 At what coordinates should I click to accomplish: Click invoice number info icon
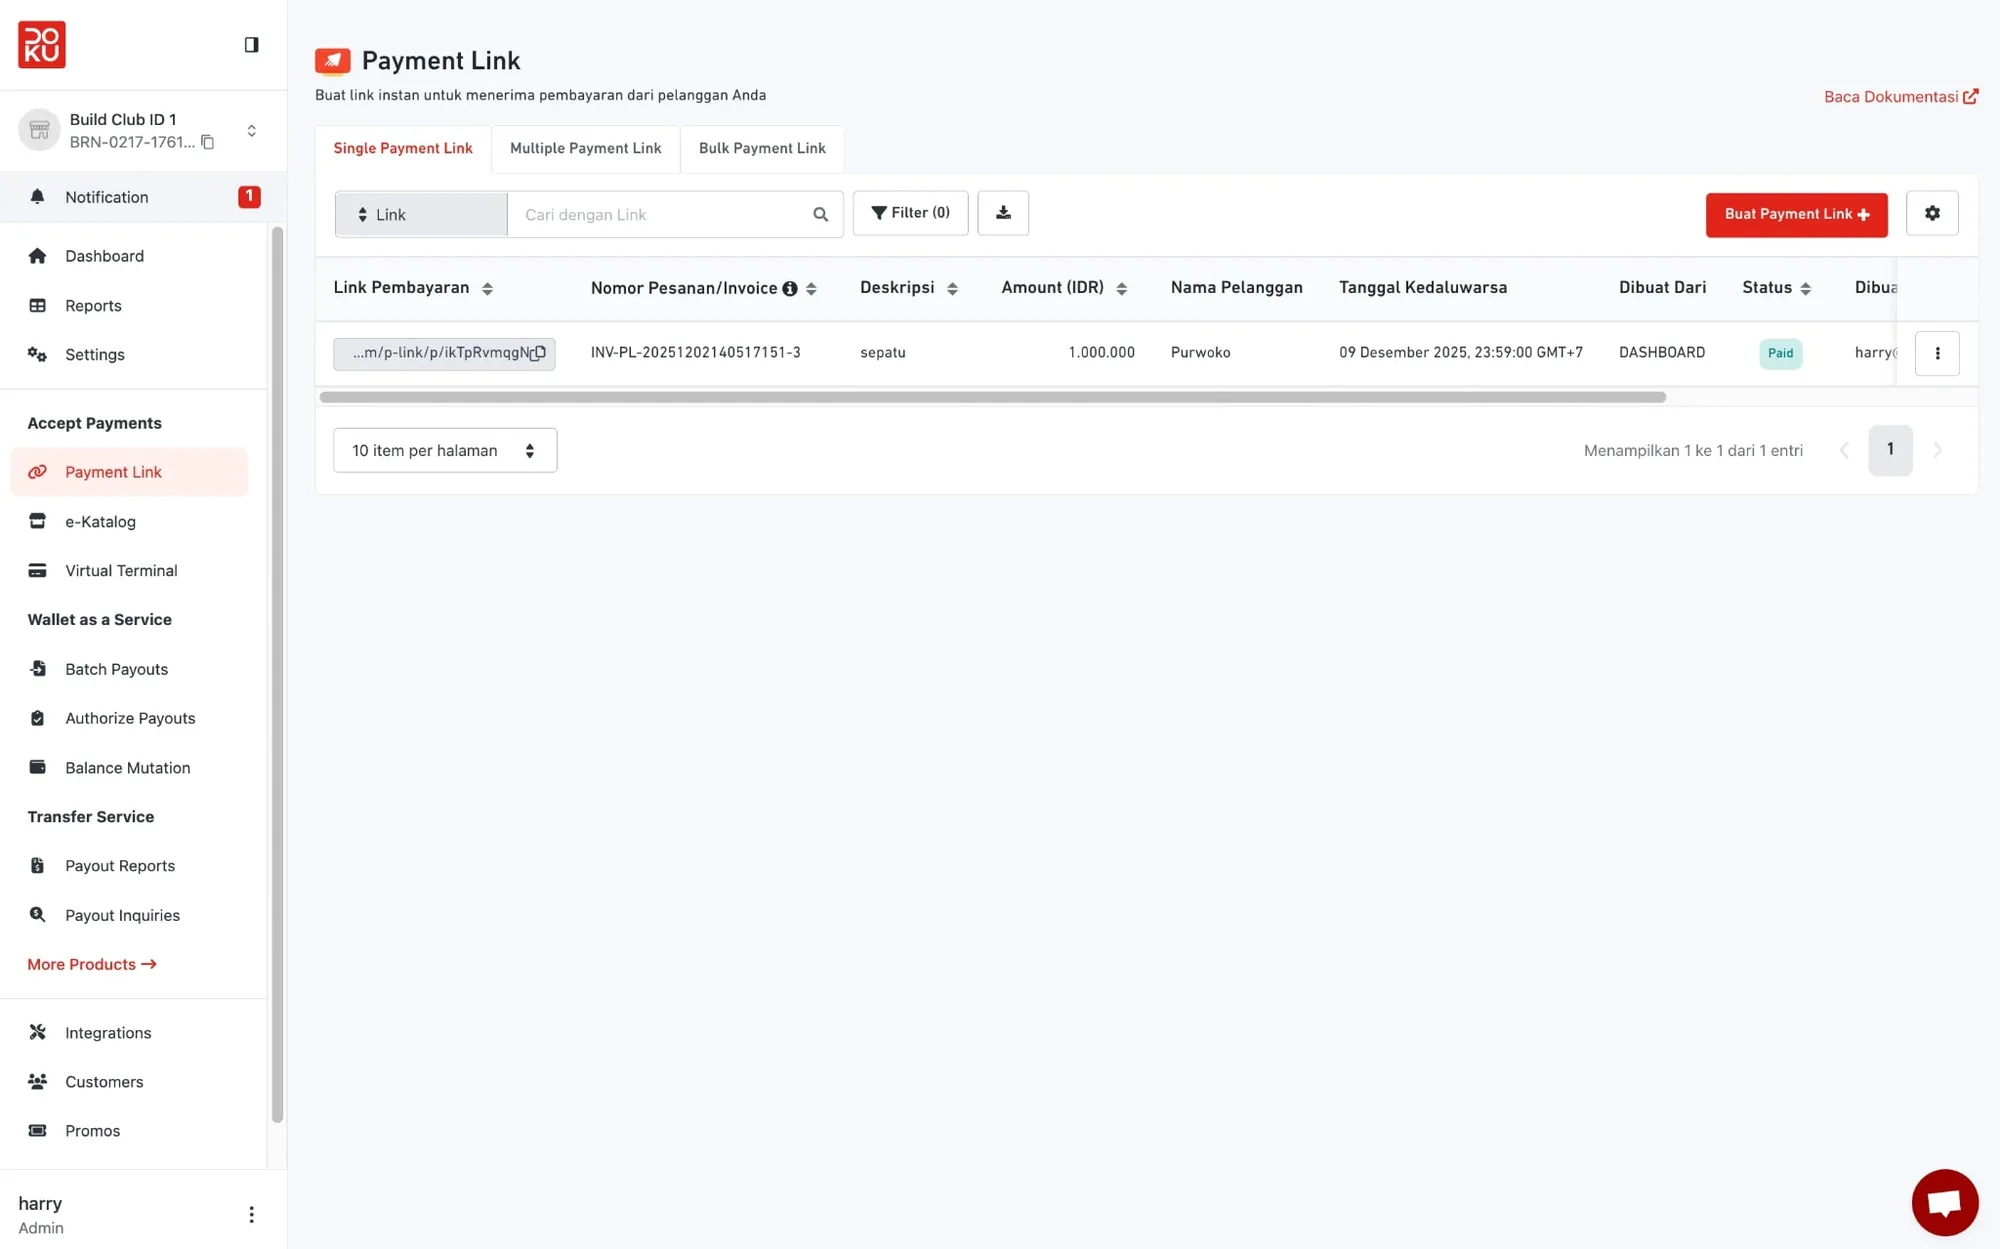790,289
